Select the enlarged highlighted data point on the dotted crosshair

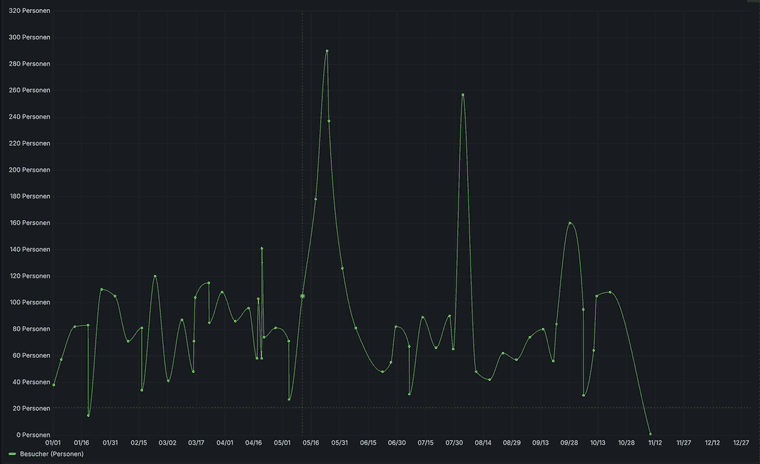pyautogui.click(x=303, y=296)
